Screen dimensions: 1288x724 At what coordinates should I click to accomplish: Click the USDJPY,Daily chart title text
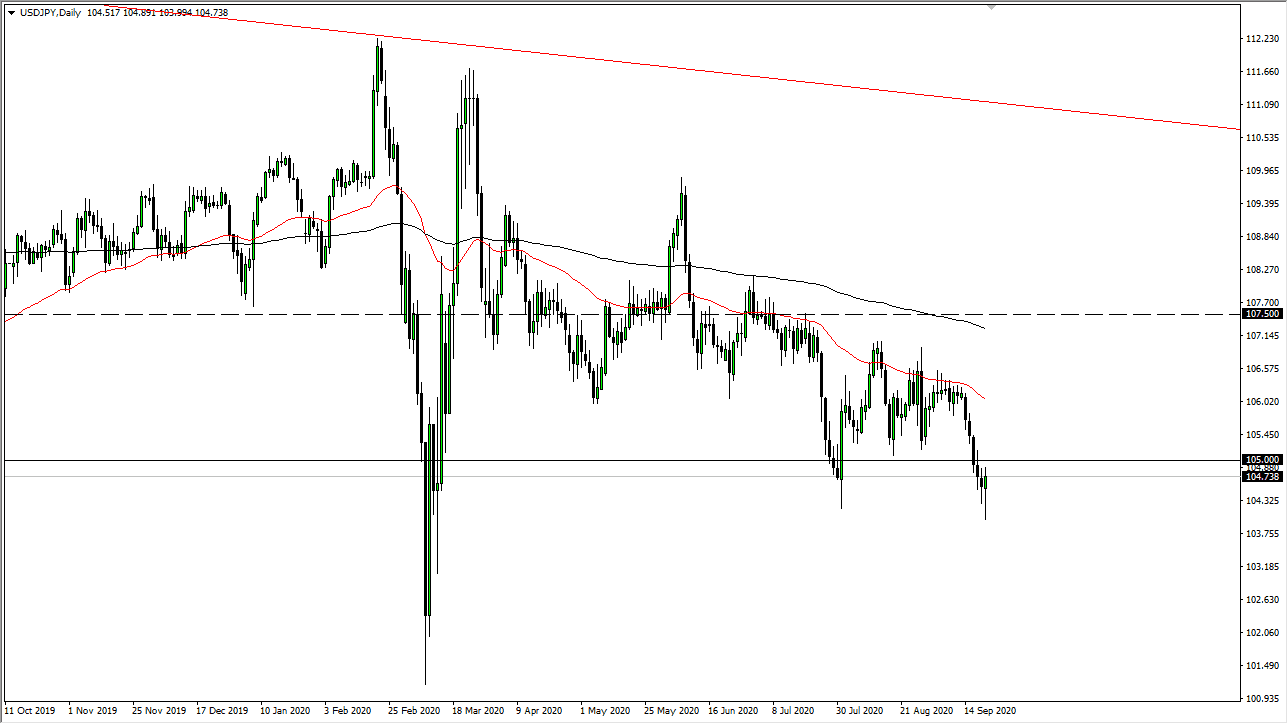click(50, 13)
